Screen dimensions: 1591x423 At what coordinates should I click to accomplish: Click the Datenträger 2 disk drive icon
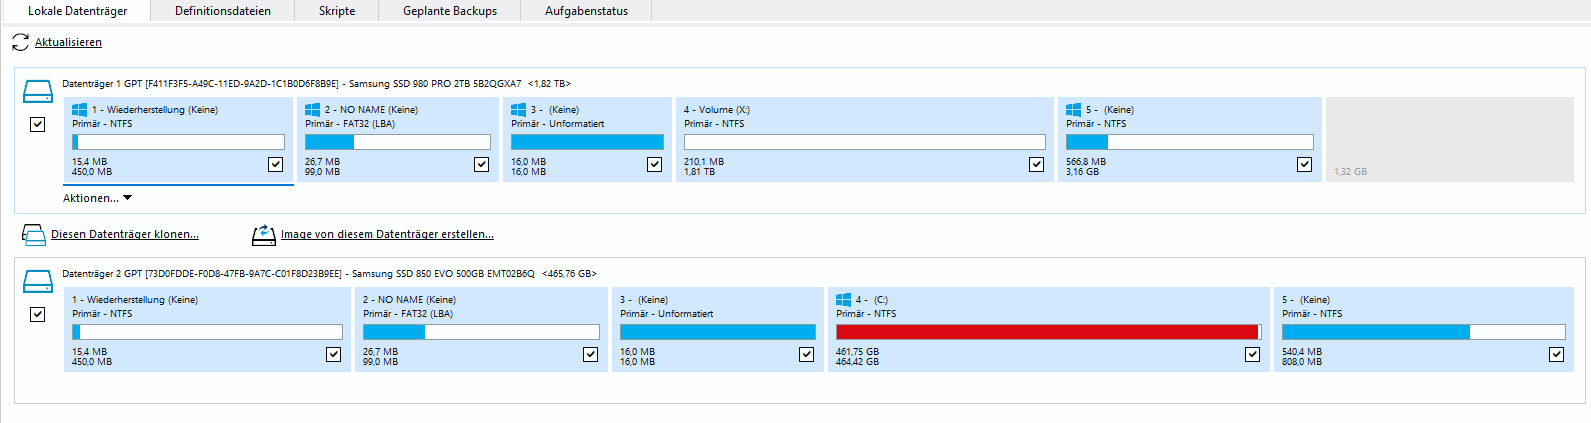38,282
